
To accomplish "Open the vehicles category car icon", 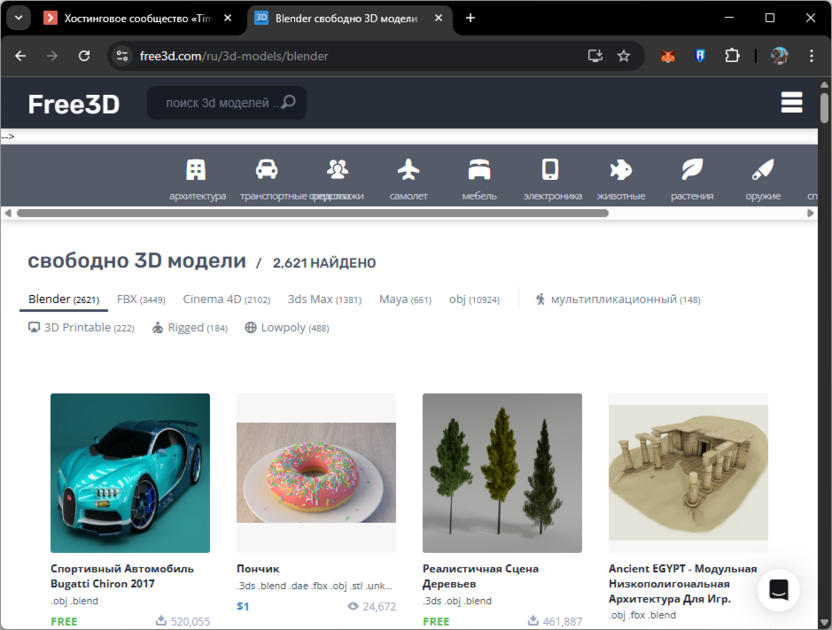I will pyautogui.click(x=266, y=169).
